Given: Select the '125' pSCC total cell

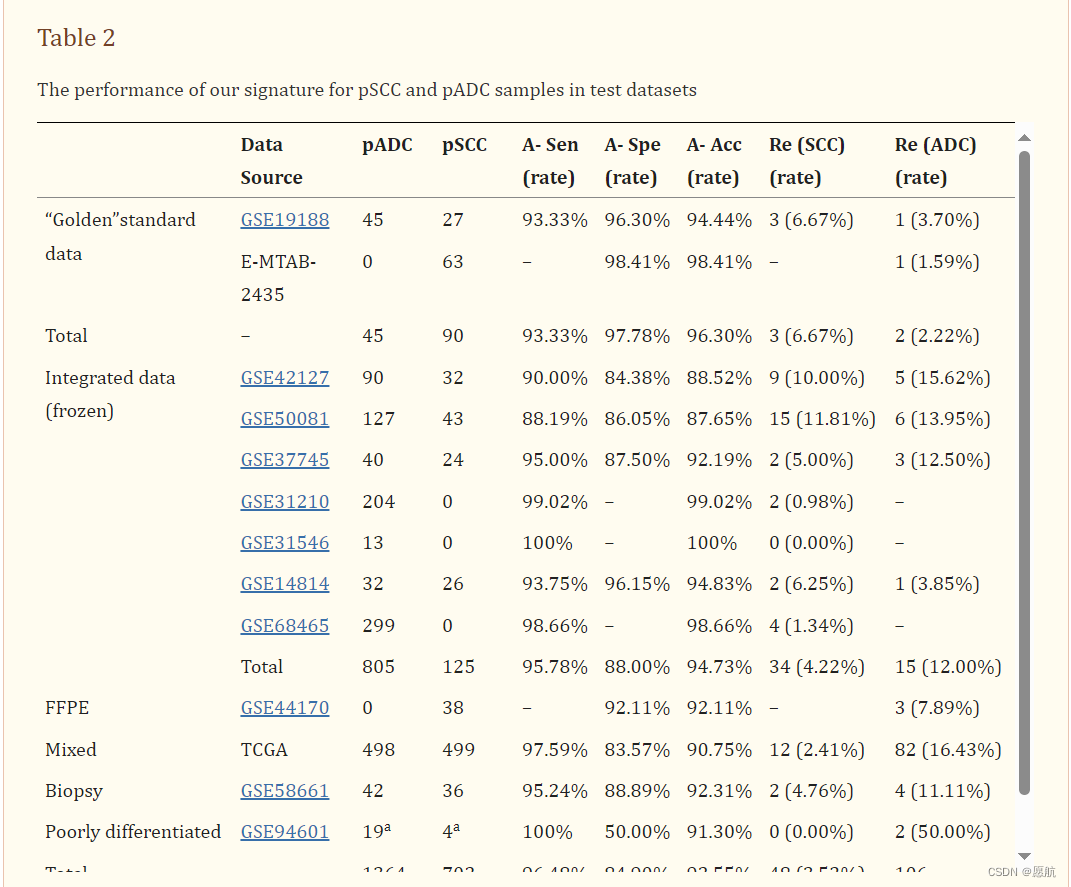Looking at the screenshot, I should 458,666.
